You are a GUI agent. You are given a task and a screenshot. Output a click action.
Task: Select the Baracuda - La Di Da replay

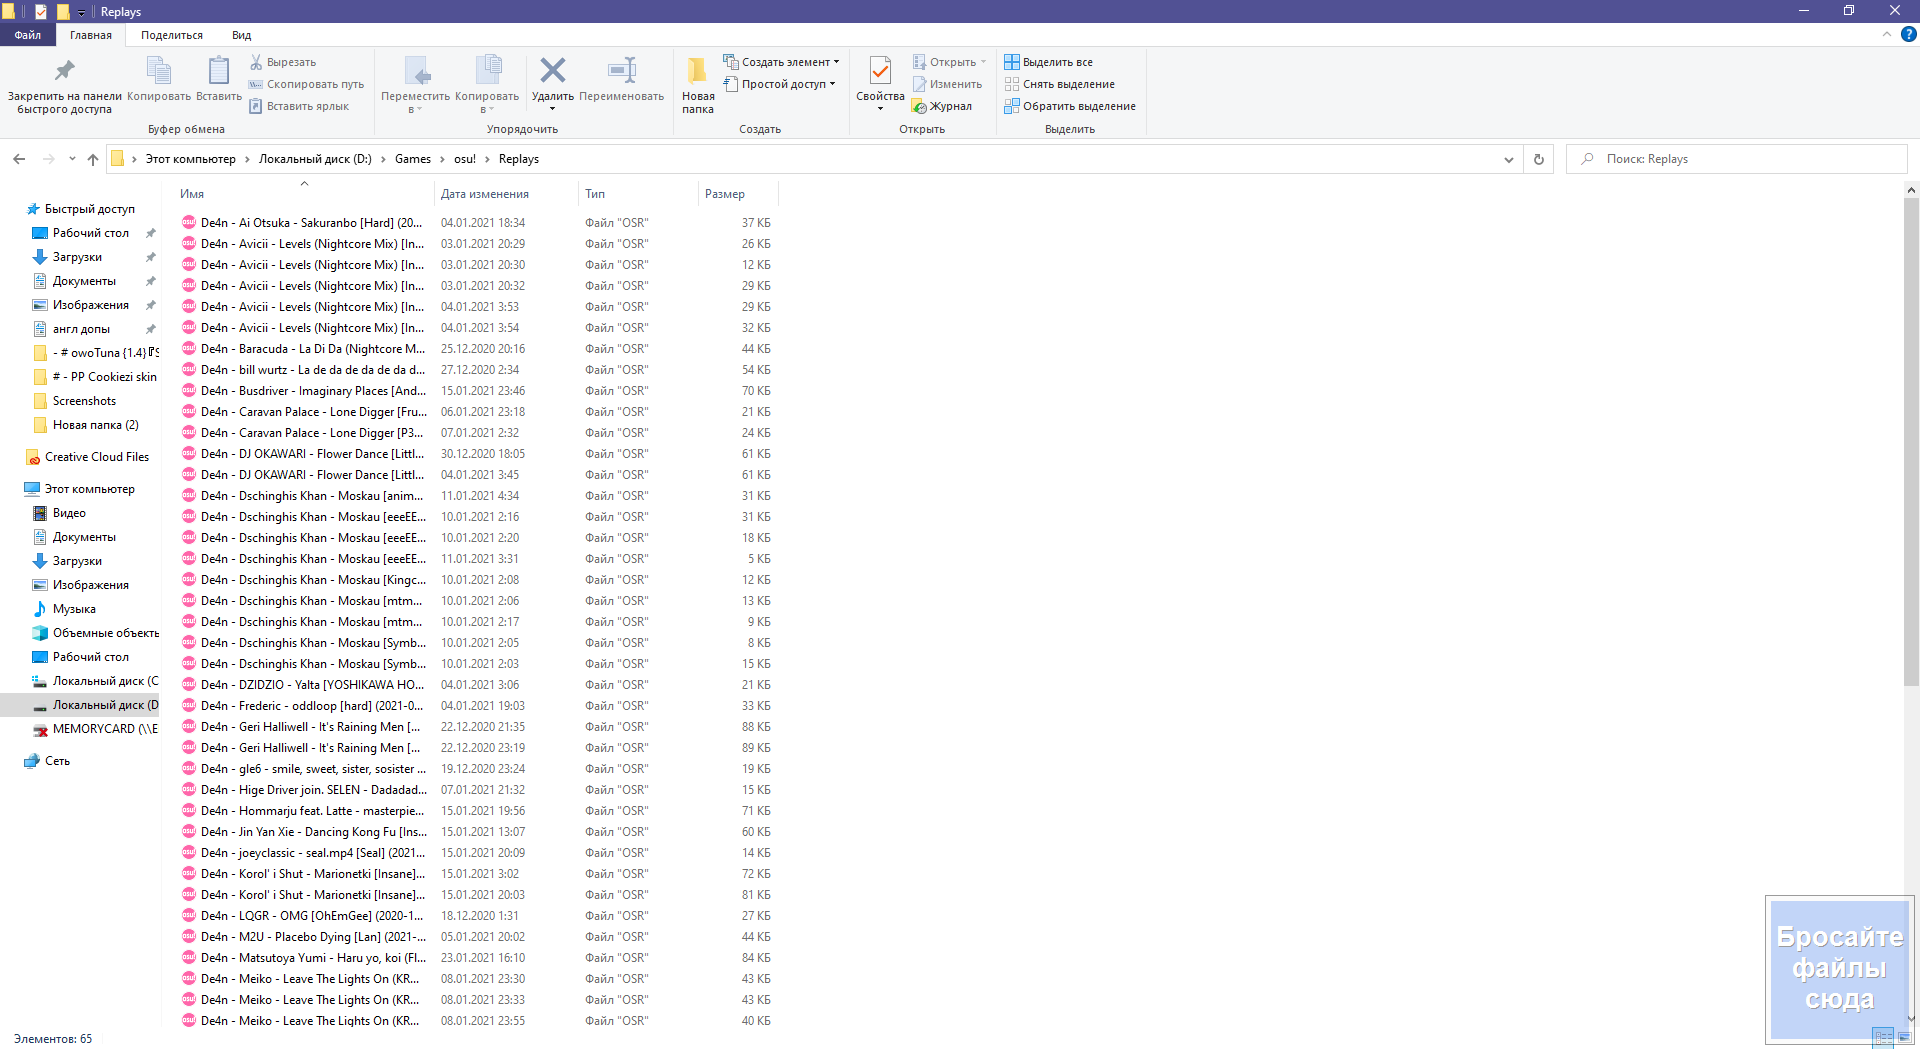tap(312, 349)
